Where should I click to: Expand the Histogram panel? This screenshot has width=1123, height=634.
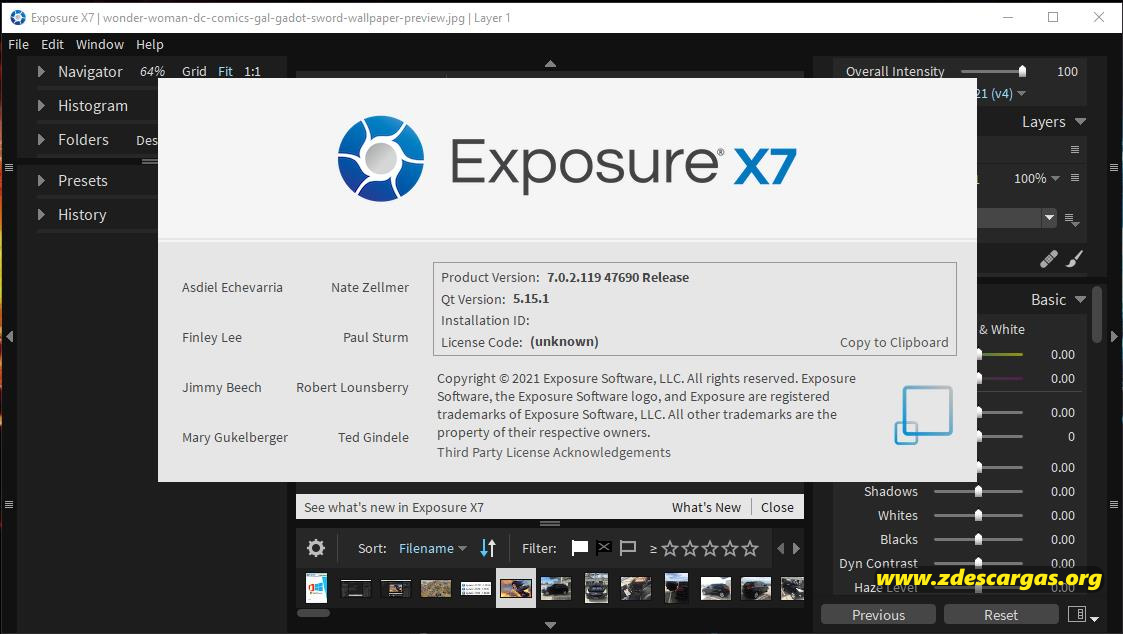pyautogui.click(x=41, y=105)
